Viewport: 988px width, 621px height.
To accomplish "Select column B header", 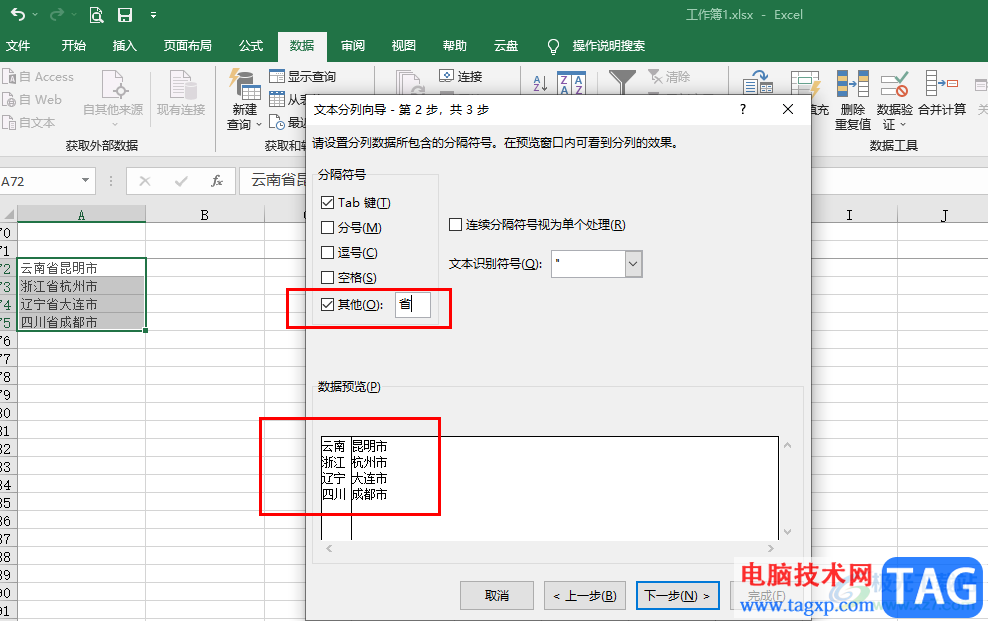I will click(204, 215).
